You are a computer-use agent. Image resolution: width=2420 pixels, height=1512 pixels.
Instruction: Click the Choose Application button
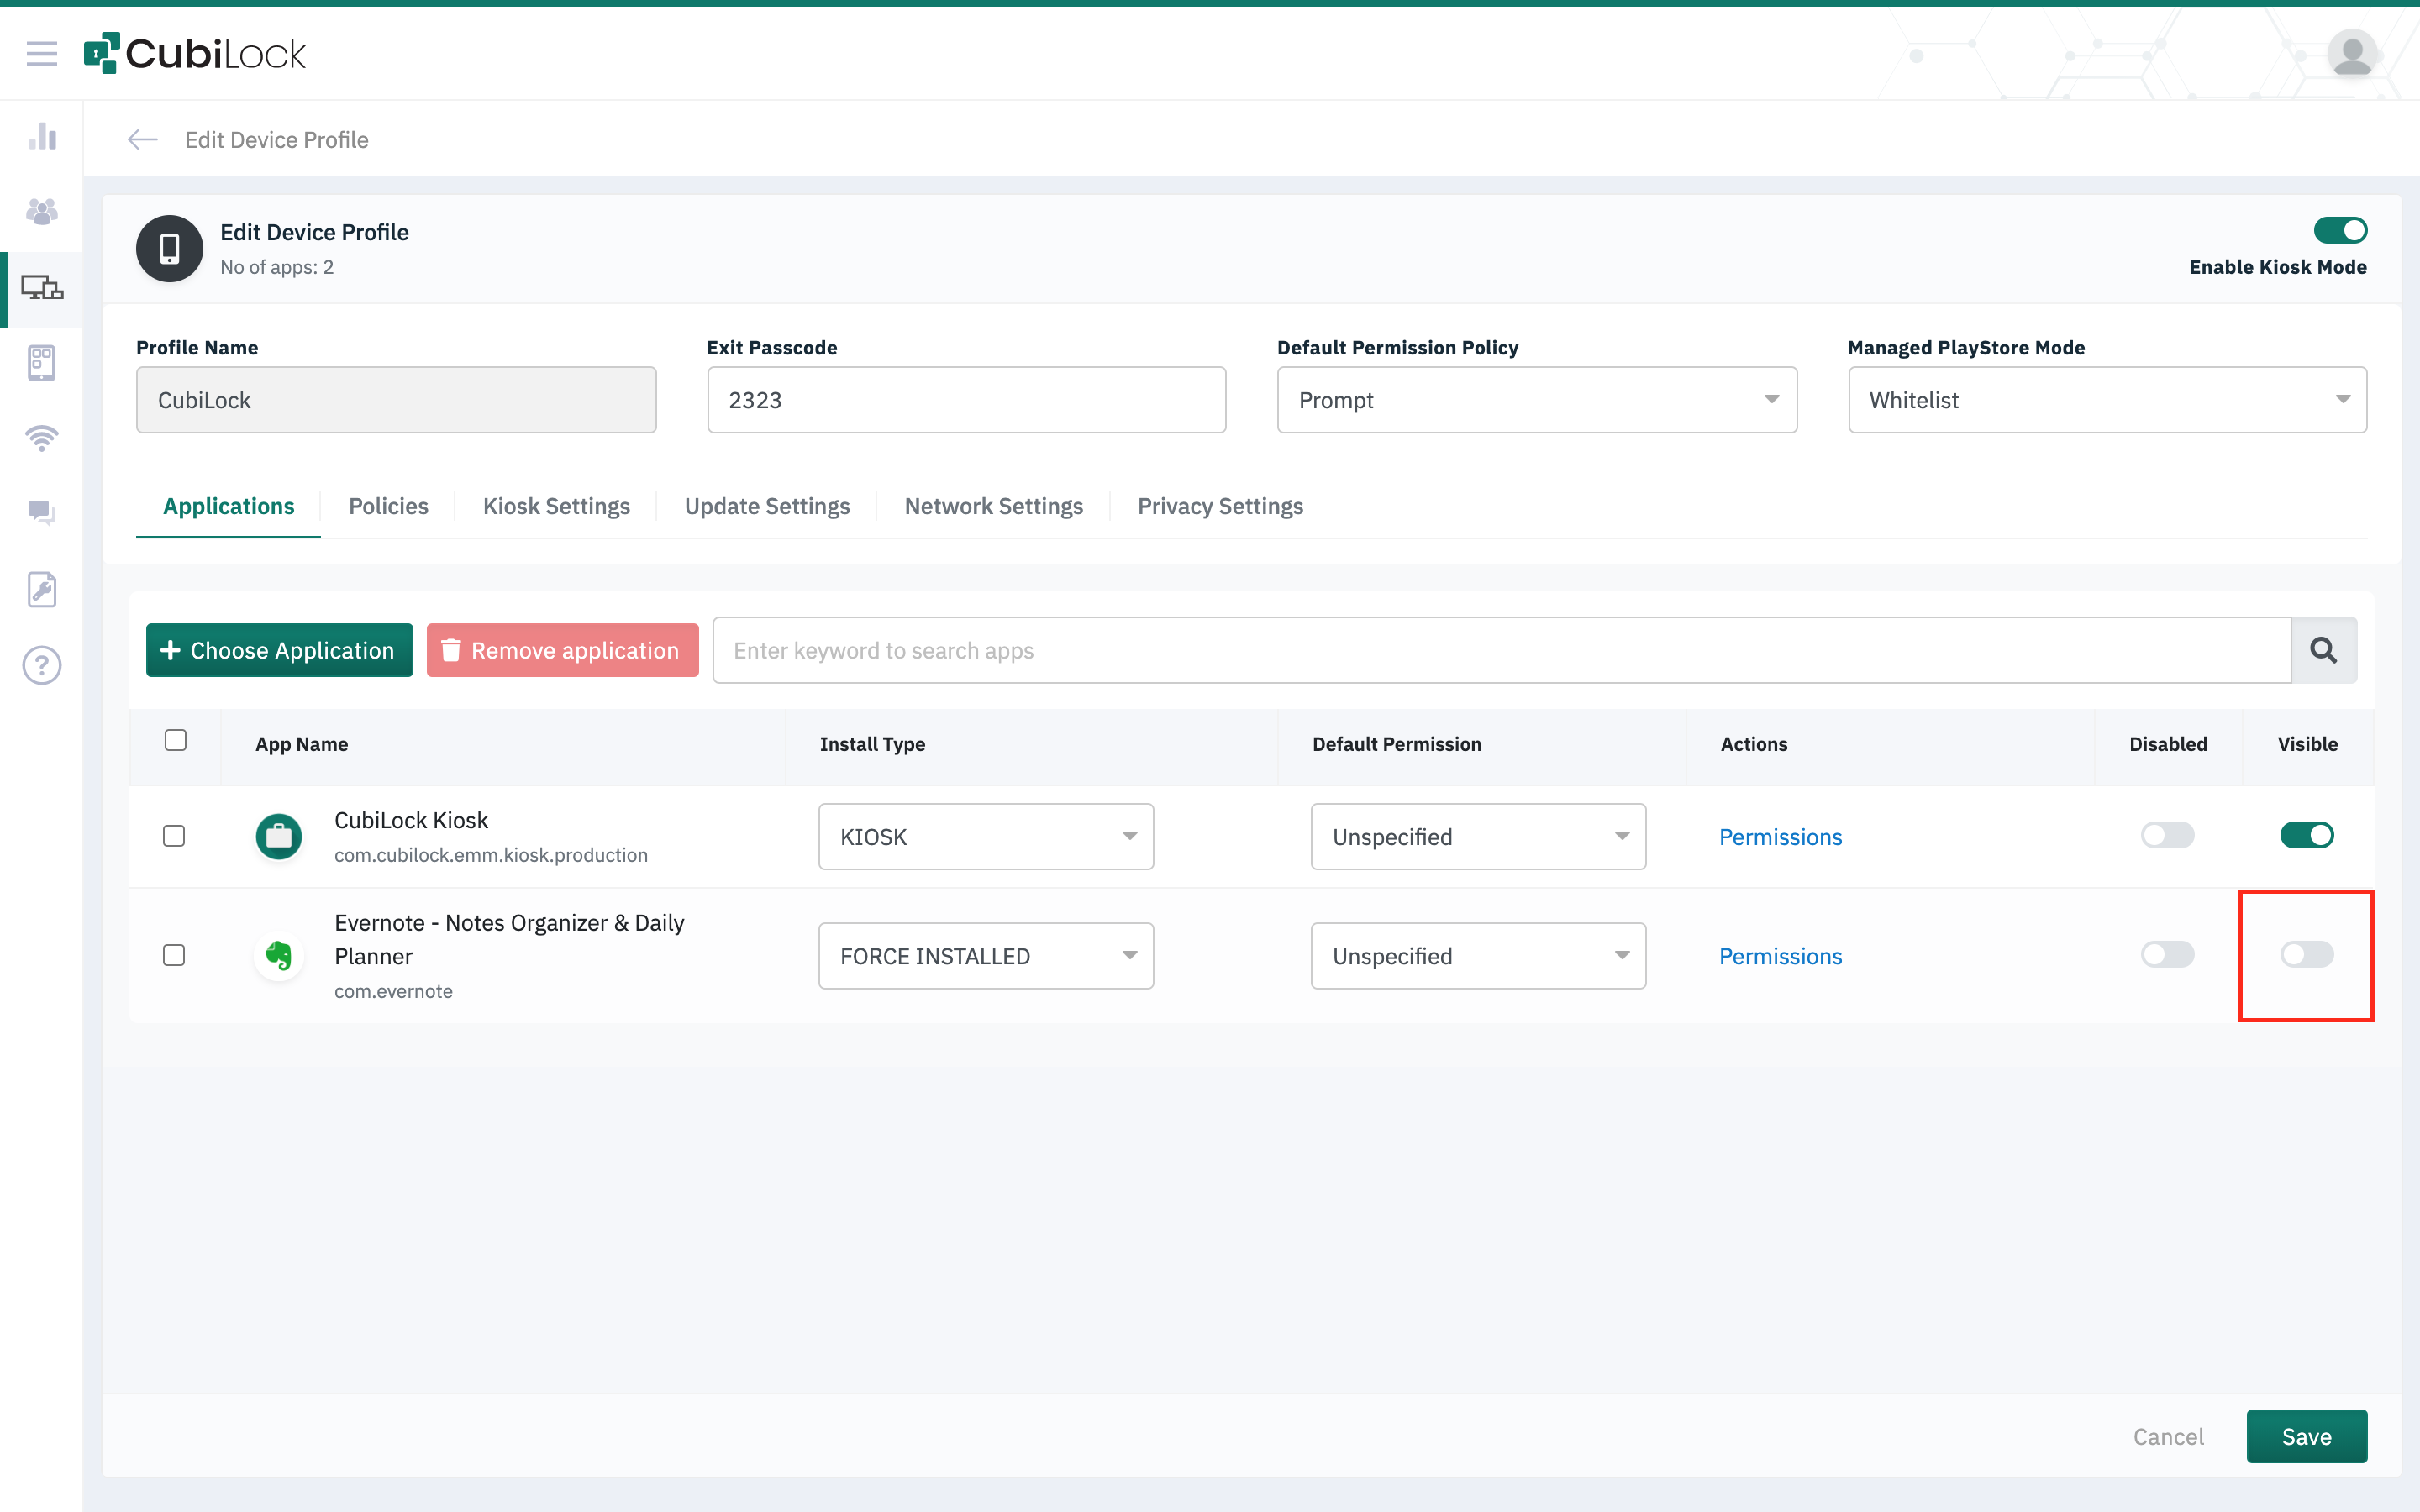pos(279,650)
